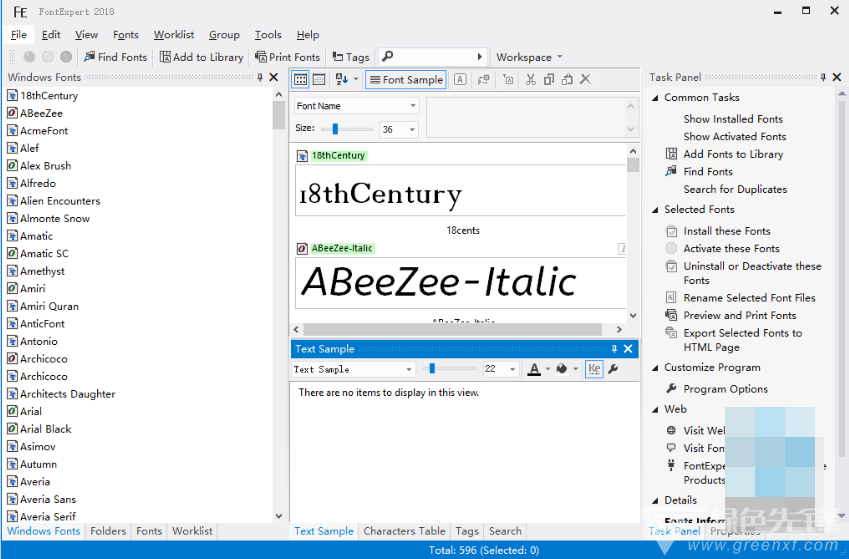
Task: Open the Help menu
Action: tap(308, 35)
